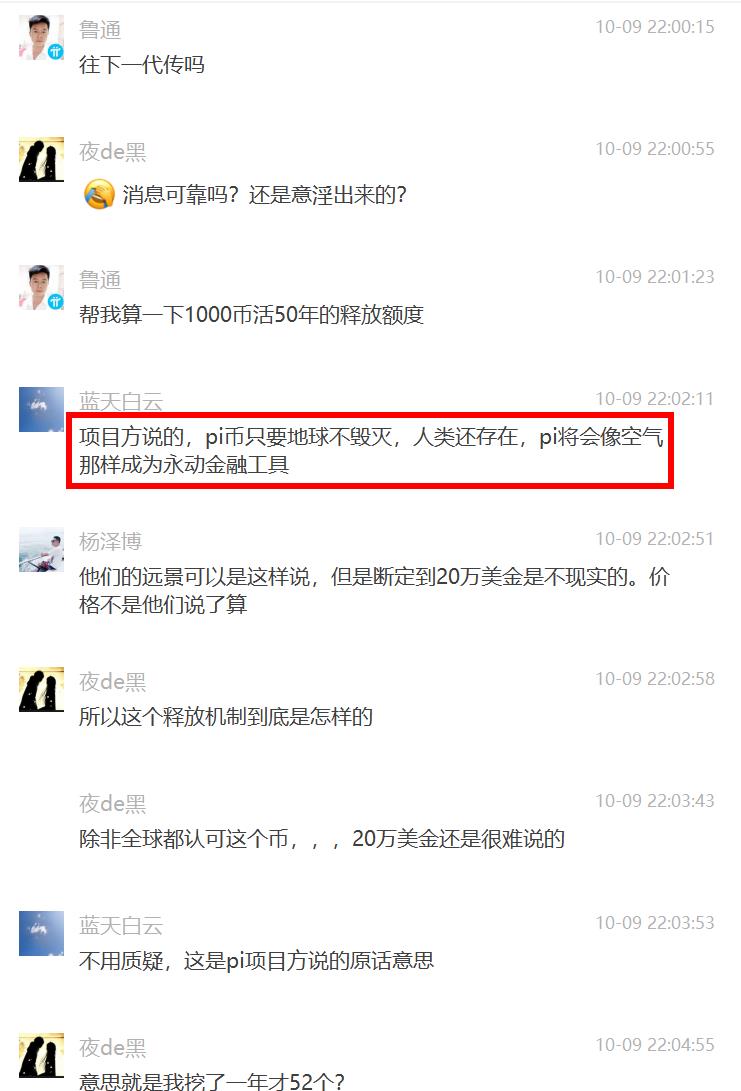Select message about 1000币活50年的释放额度
Viewport: 741px width, 1091px height.
point(251,314)
